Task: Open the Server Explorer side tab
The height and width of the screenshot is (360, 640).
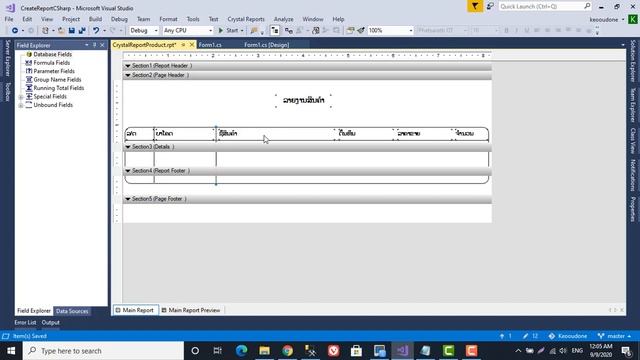Action: [x=7, y=58]
